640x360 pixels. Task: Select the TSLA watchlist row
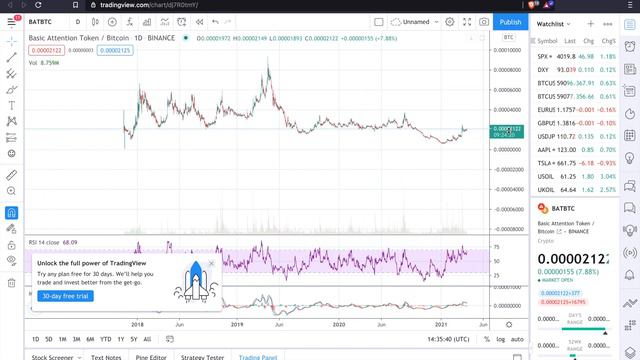(575, 163)
